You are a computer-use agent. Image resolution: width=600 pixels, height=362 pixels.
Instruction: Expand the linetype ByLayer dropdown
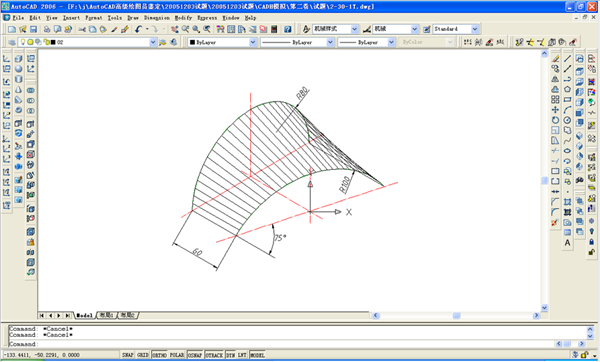pyautogui.click(x=330, y=42)
